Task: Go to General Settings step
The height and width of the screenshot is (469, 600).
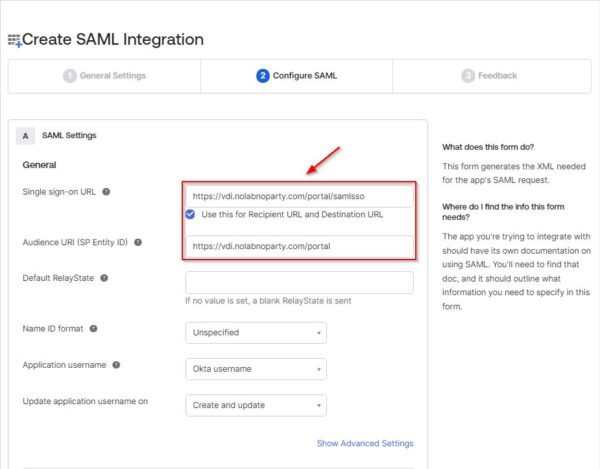Action: [104, 76]
